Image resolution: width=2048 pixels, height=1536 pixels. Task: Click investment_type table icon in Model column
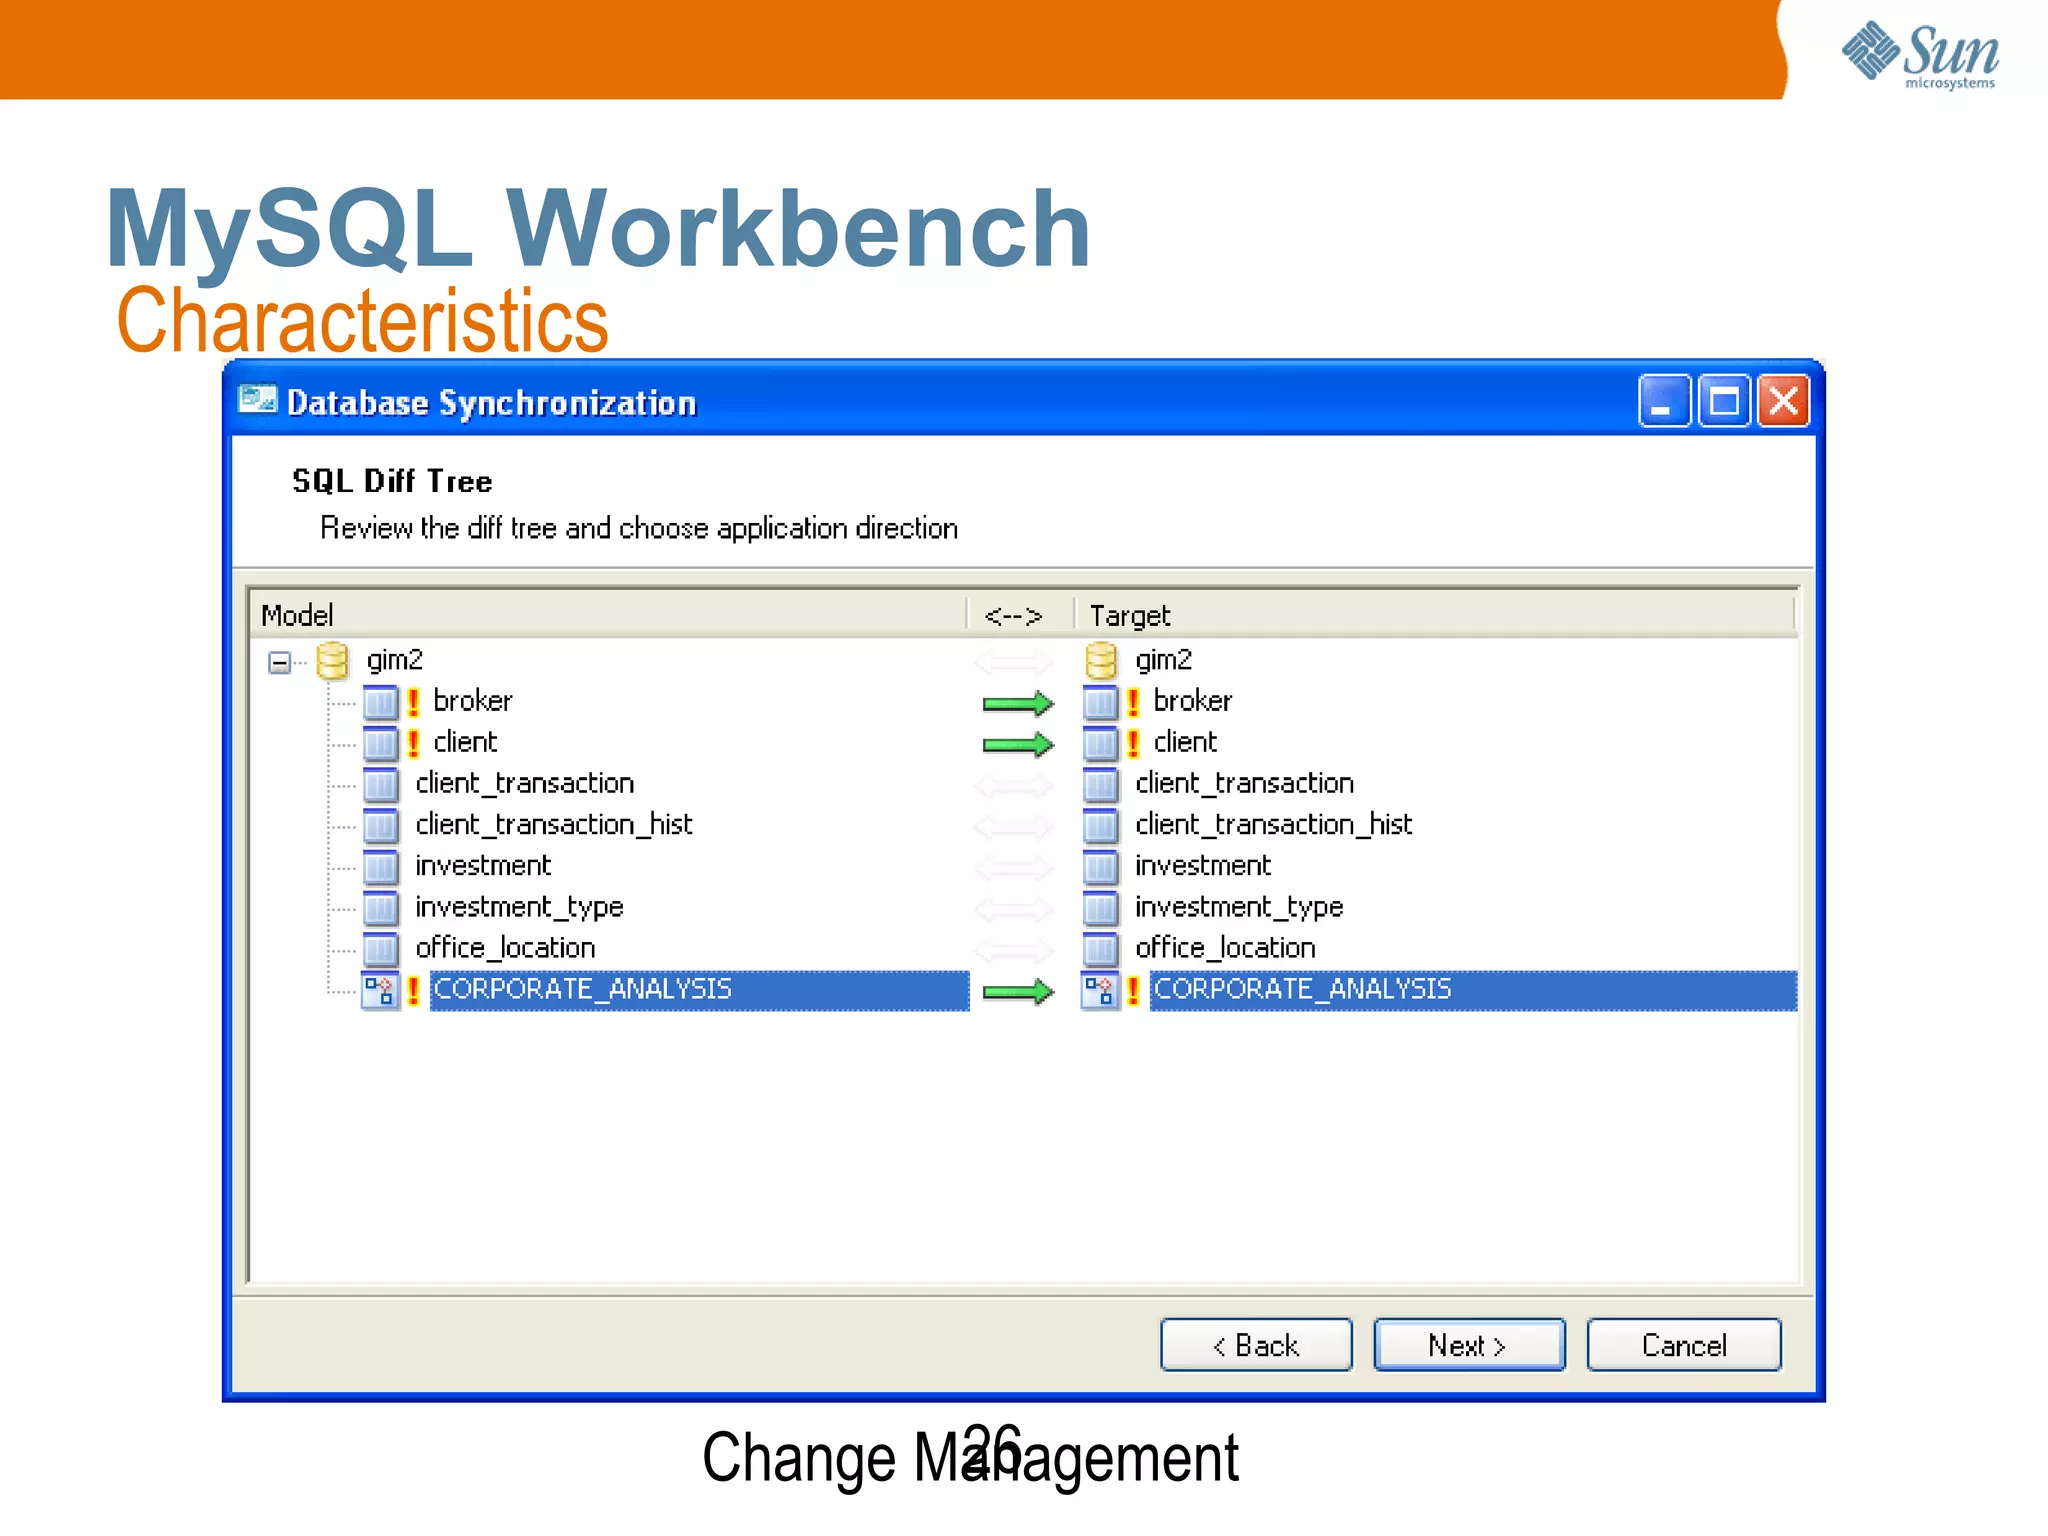pyautogui.click(x=380, y=908)
